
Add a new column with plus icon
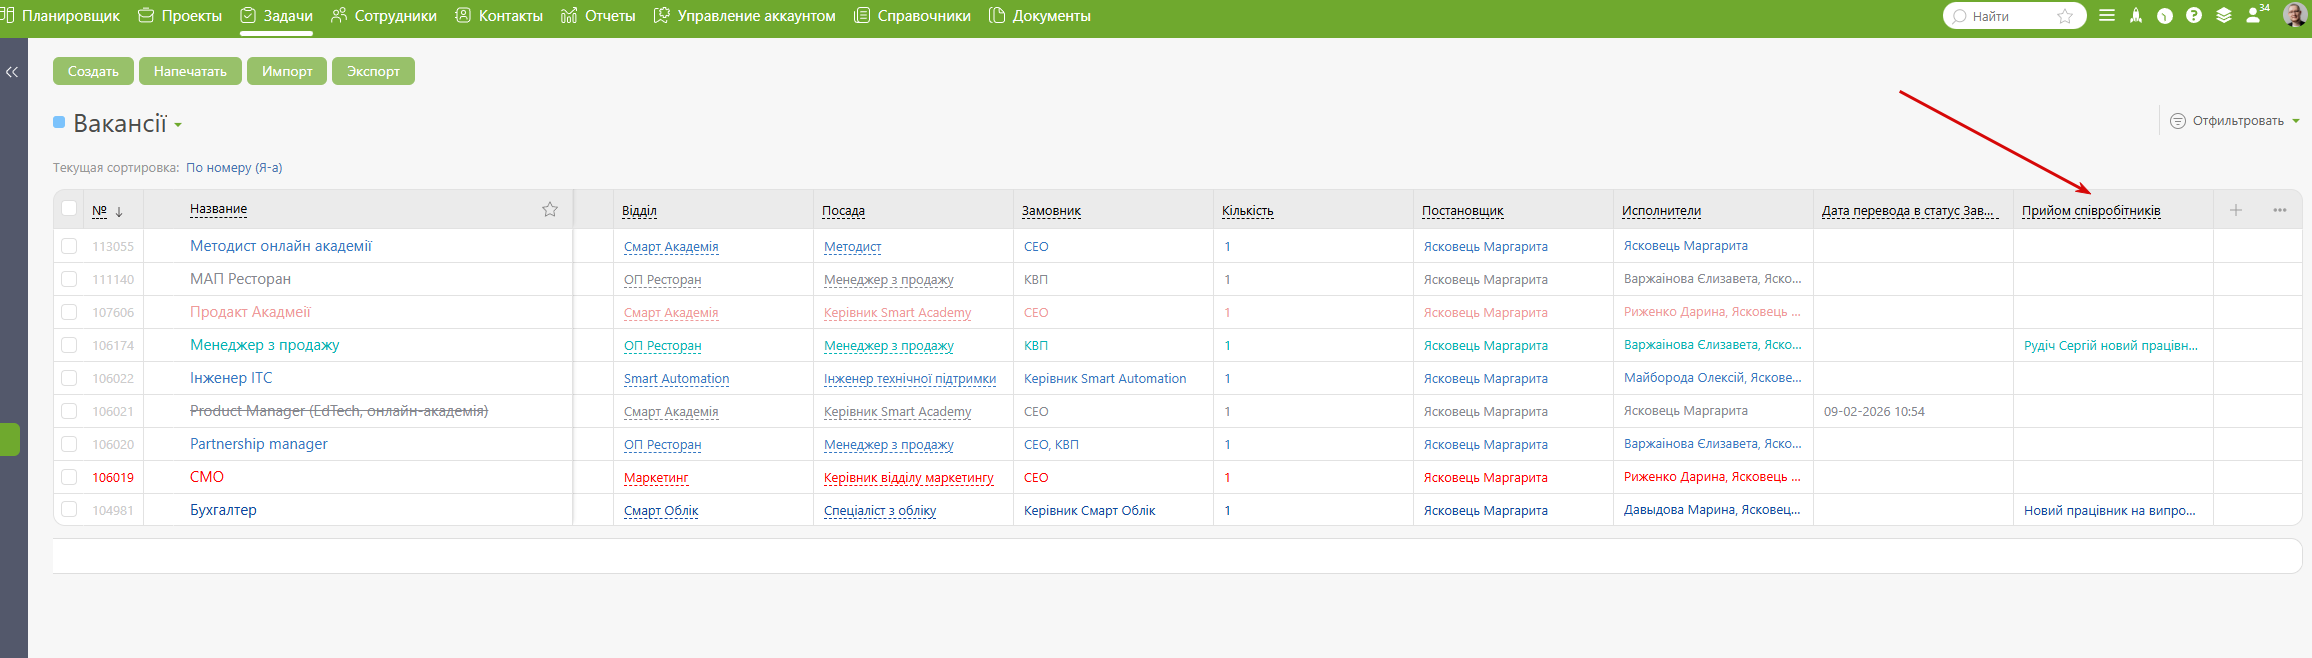pos(2236,210)
